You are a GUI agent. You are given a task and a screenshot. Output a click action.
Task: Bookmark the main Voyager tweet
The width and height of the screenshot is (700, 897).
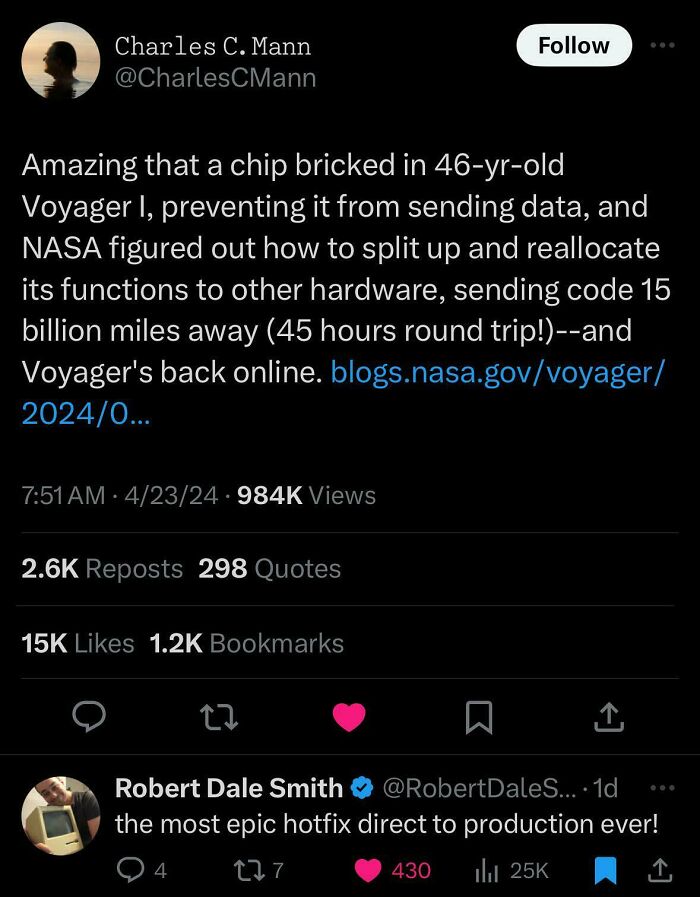tap(479, 716)
